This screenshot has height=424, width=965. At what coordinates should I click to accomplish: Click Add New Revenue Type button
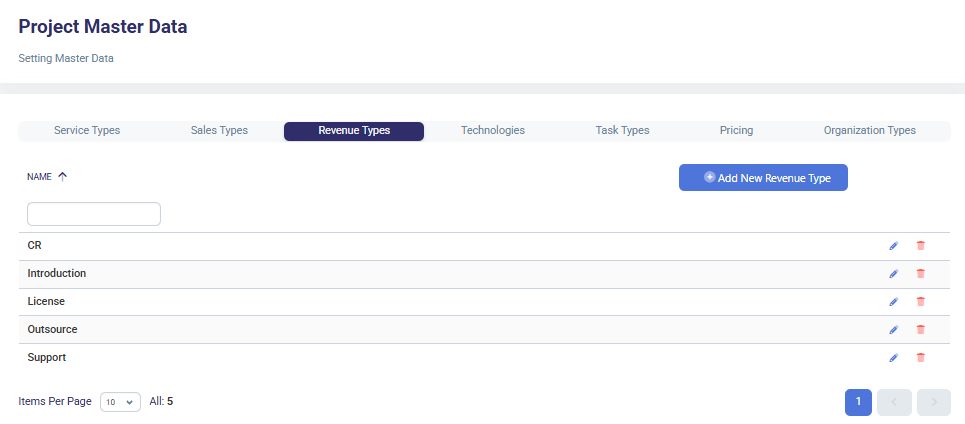tap(763, 178)
